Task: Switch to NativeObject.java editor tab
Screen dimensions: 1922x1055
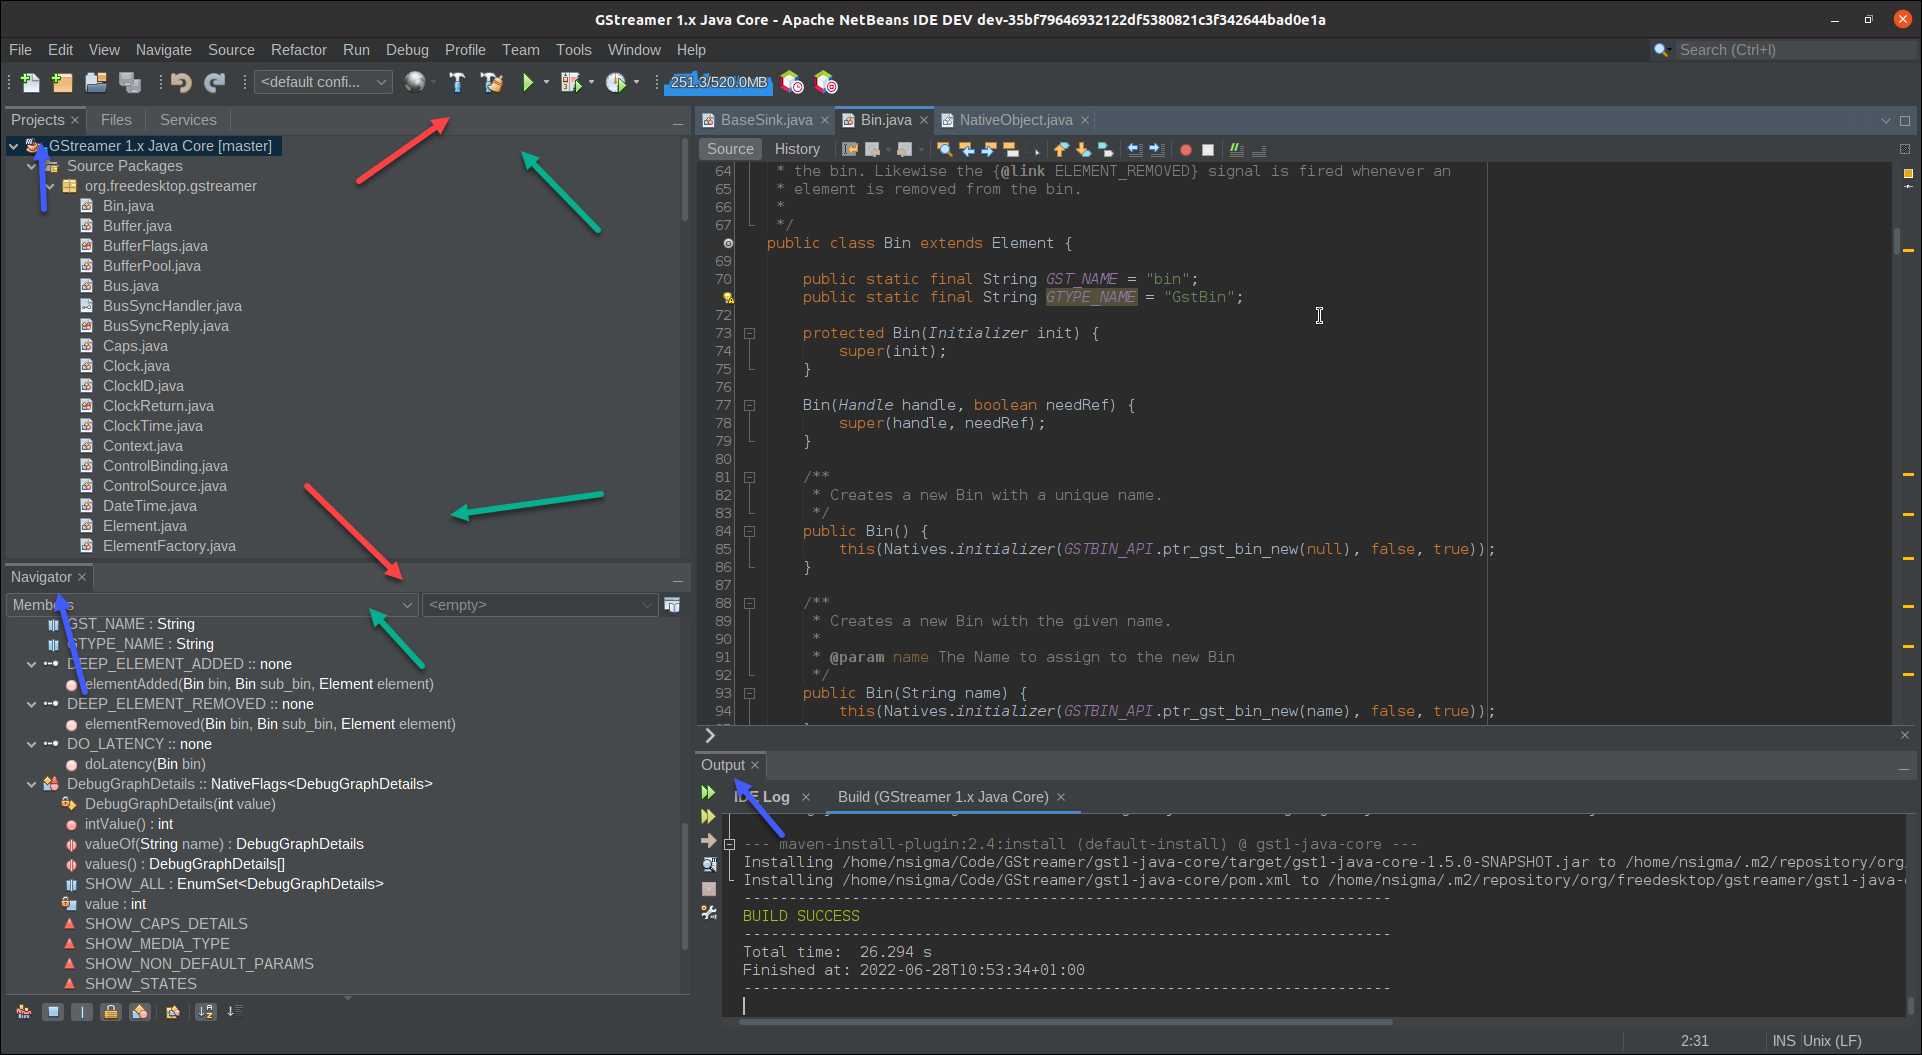Action: click(x=1016, y=120)
